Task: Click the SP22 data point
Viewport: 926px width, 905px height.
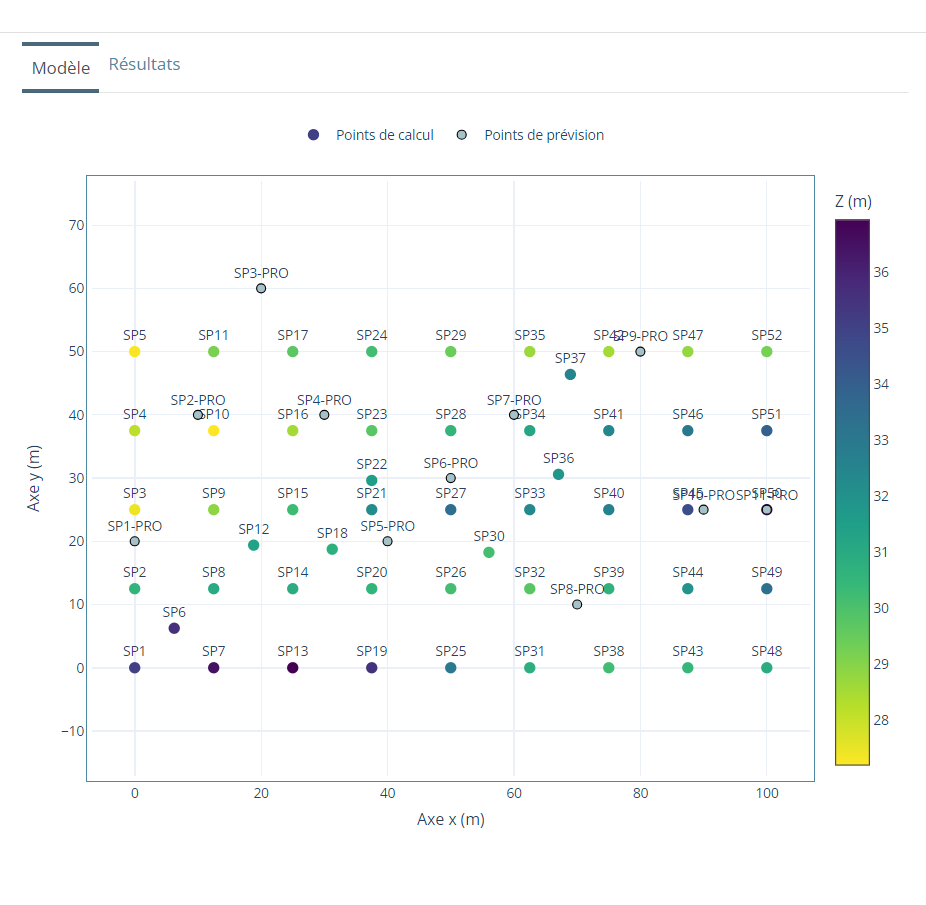Action: coord(372,480)
